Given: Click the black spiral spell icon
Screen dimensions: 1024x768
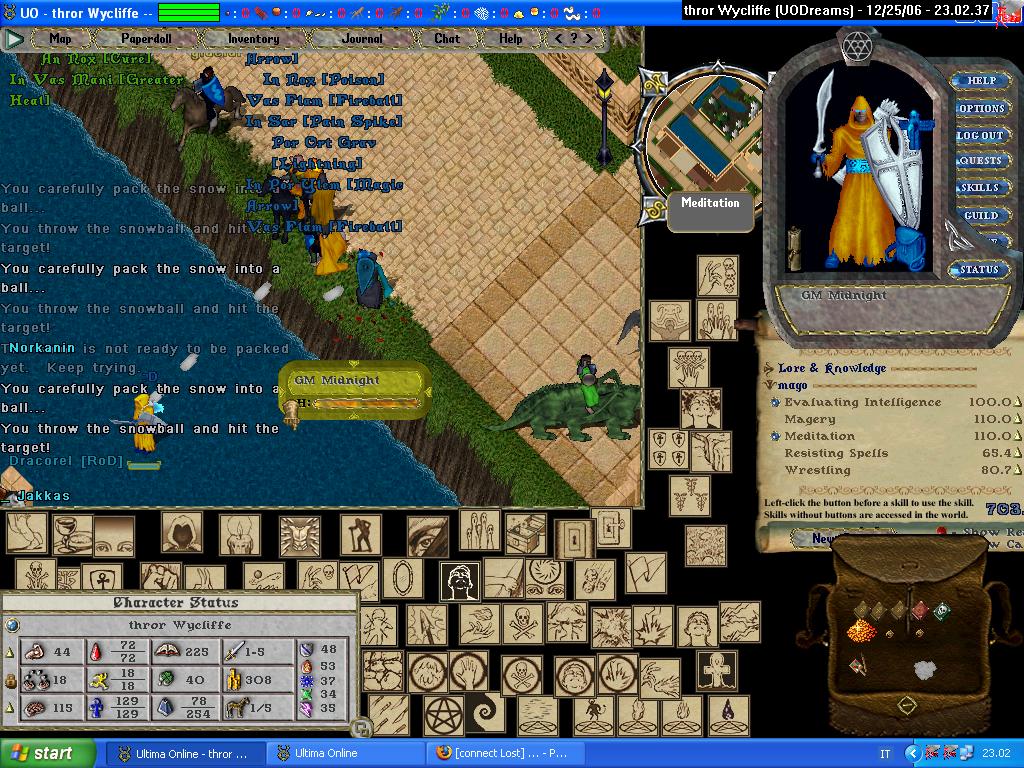Looking at the screenshot, I should pyautogui.click(x=486, y=714).
